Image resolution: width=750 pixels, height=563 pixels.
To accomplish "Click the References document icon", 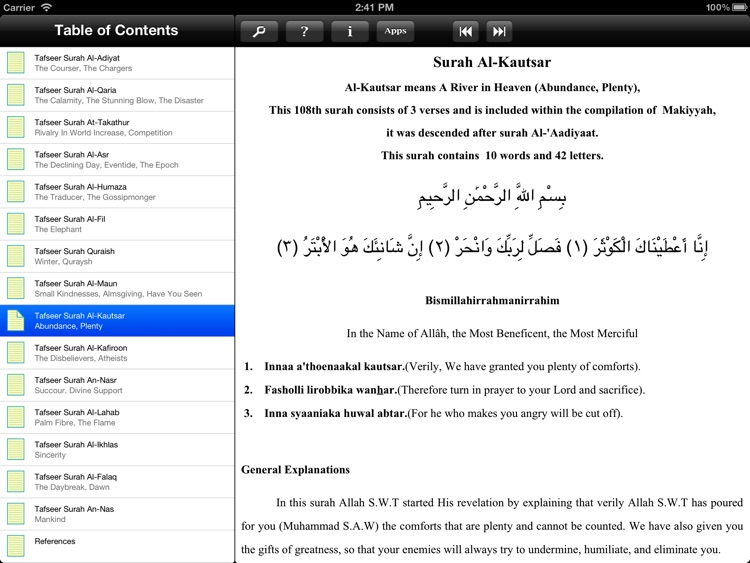I will point(16,546).
